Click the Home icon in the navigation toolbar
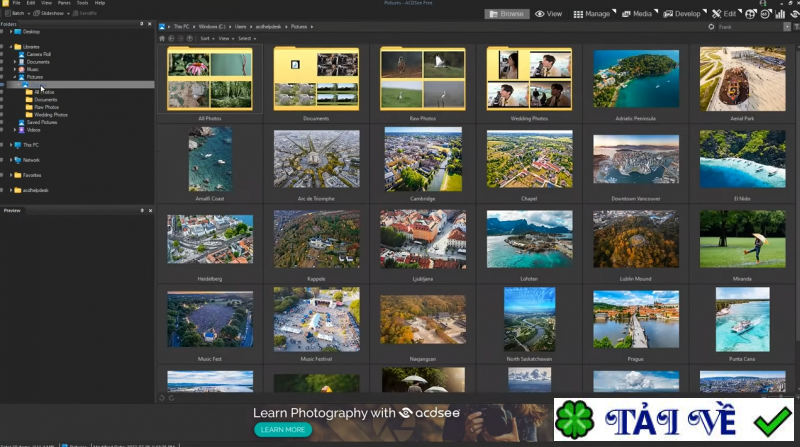This screenshot has width=800, height=447. tap(162, 37)
